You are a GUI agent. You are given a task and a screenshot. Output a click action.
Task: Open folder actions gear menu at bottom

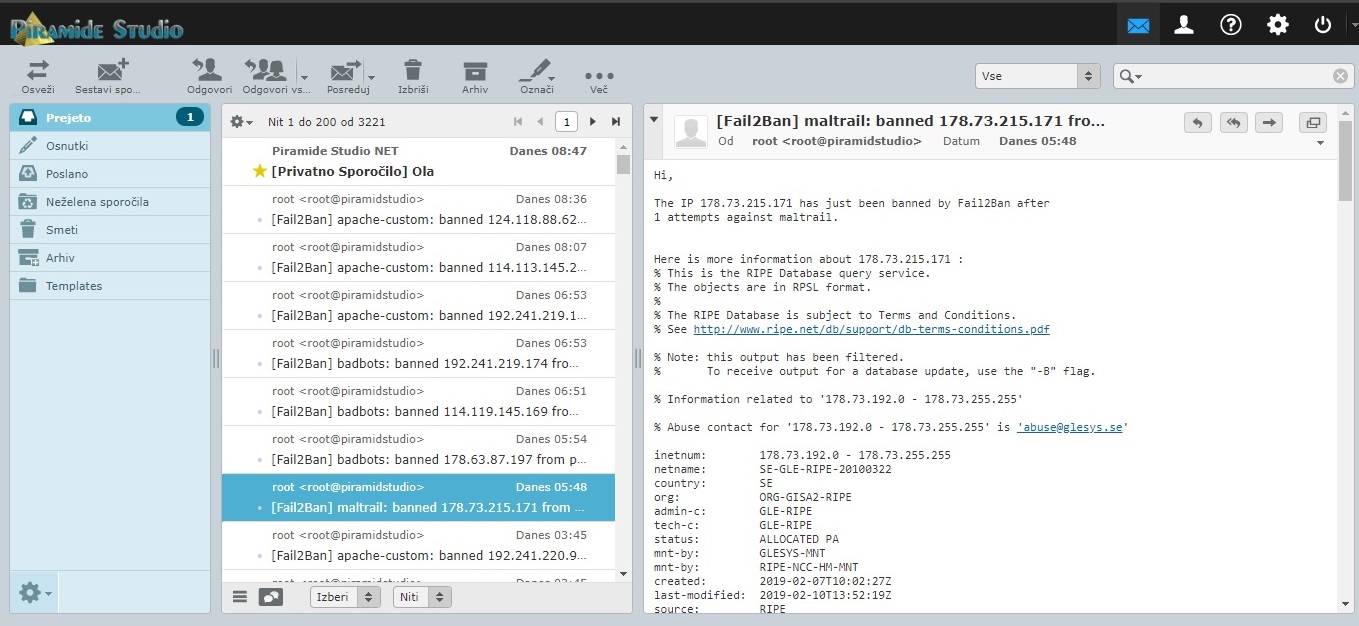coord(34,593)
